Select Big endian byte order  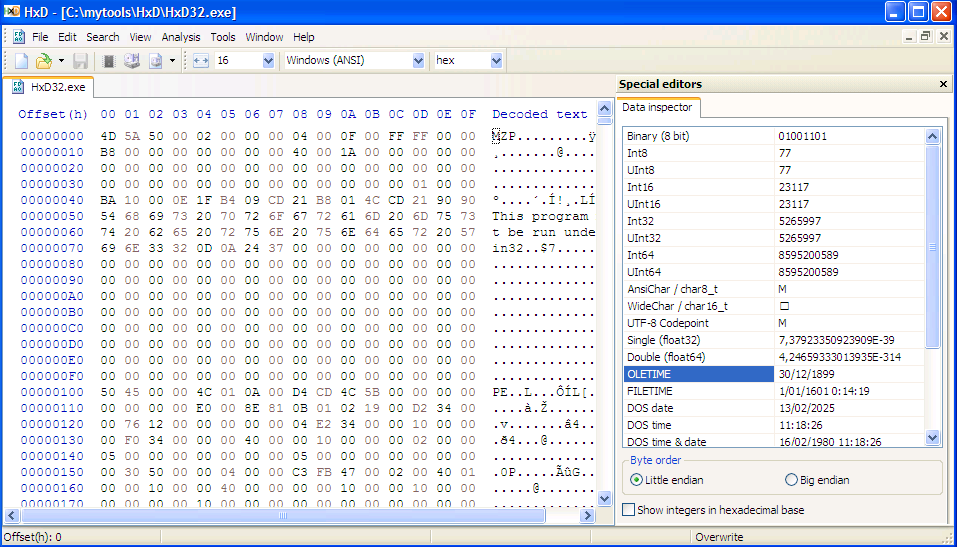pos(817,480)
